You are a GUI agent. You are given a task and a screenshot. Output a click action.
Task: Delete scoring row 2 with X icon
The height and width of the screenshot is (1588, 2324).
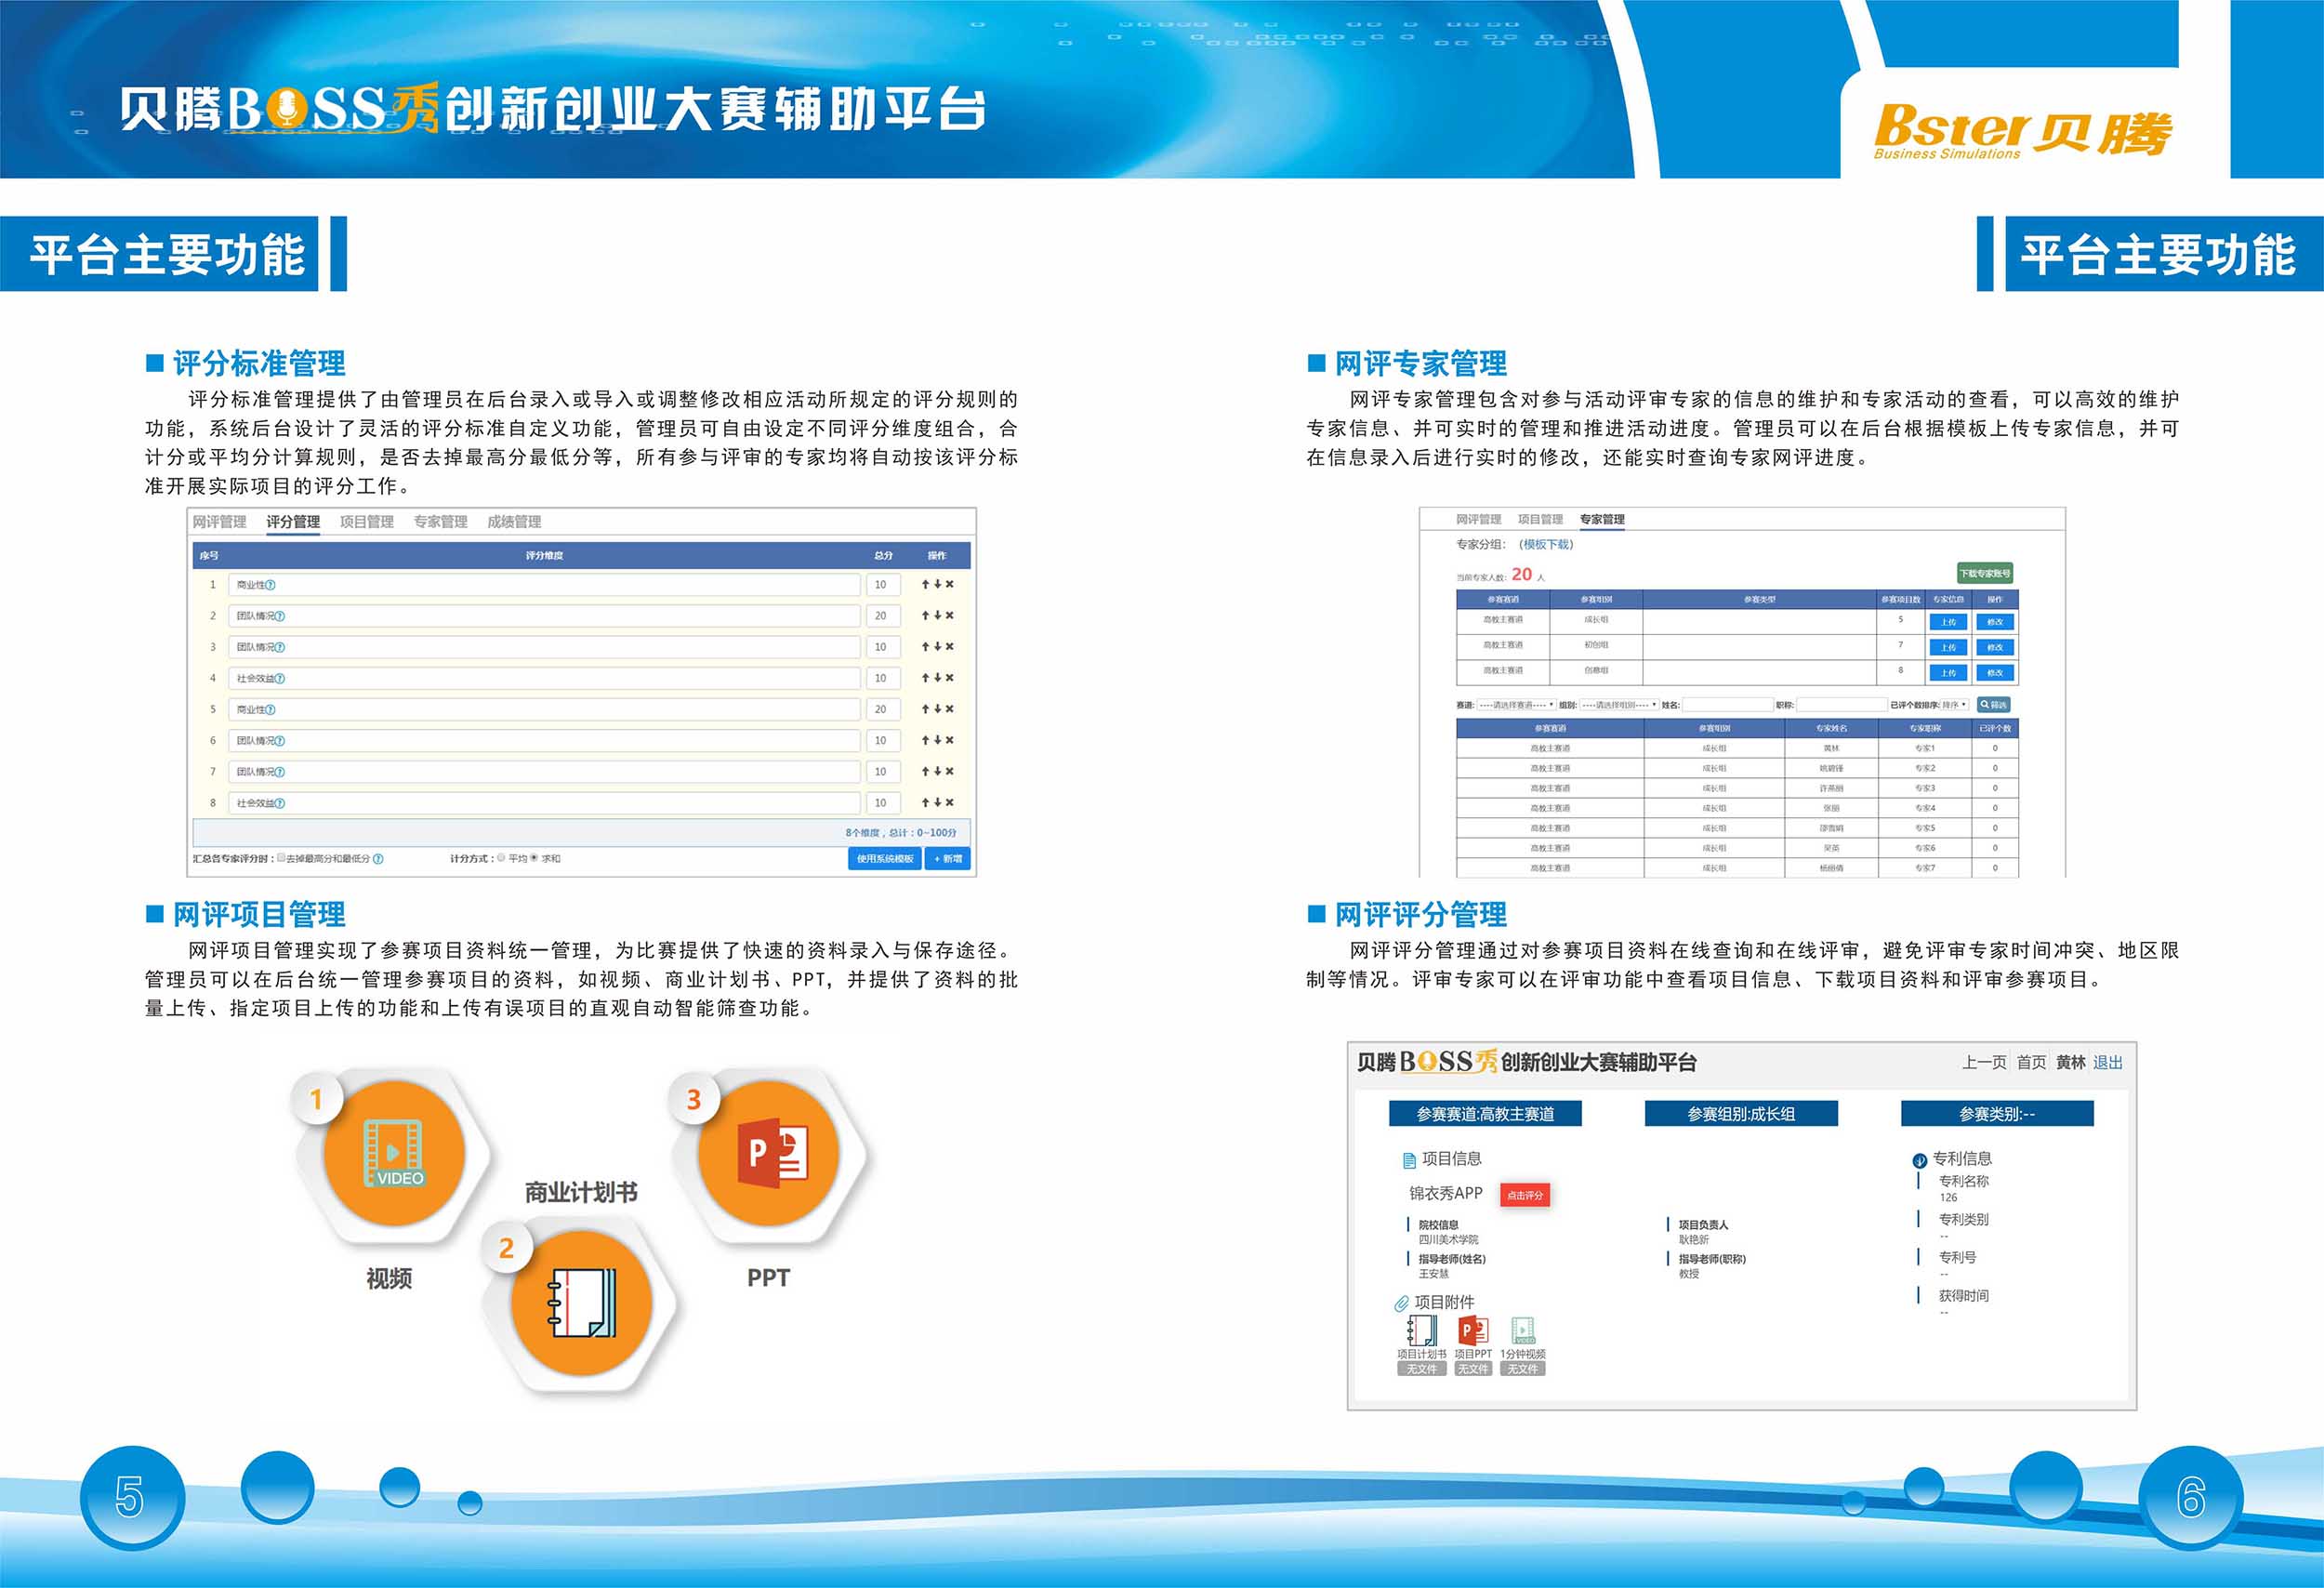[x=950, y=615]
